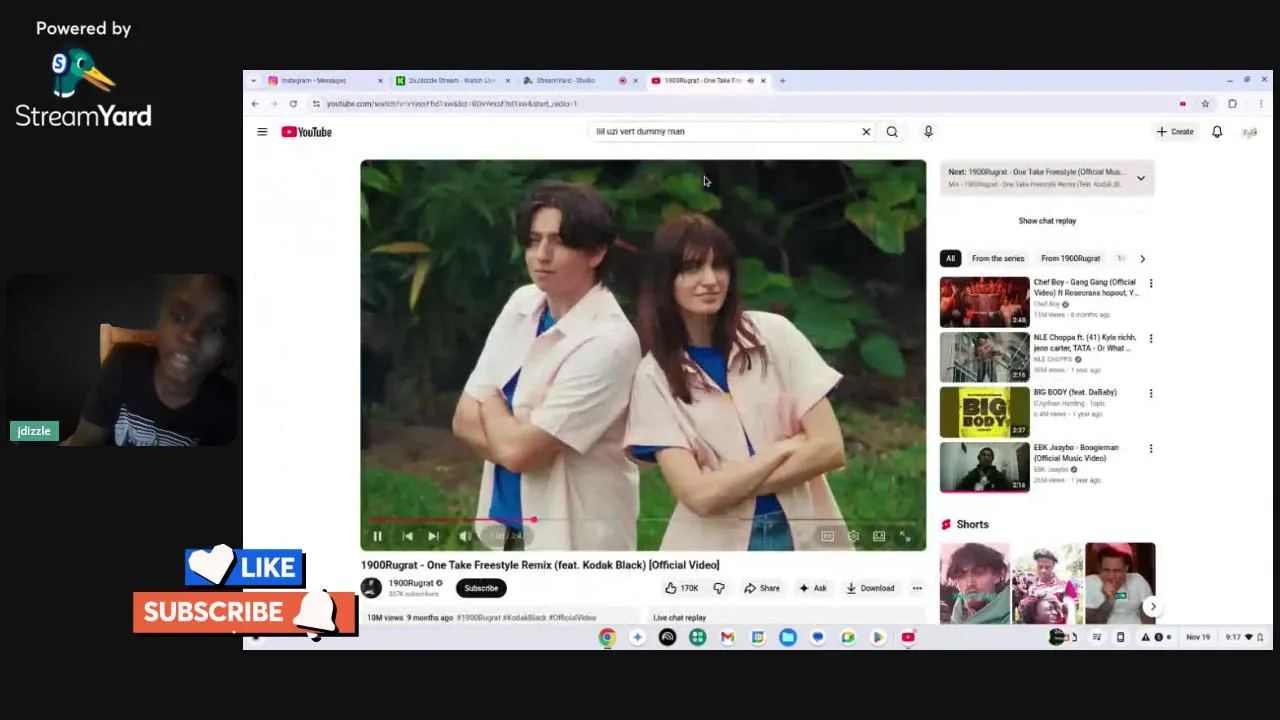This screenshot has width=1280, height=720.
Task: Open NLE Choppa video thumbnail
Action: pyautogui.click(x=984, y=357)
